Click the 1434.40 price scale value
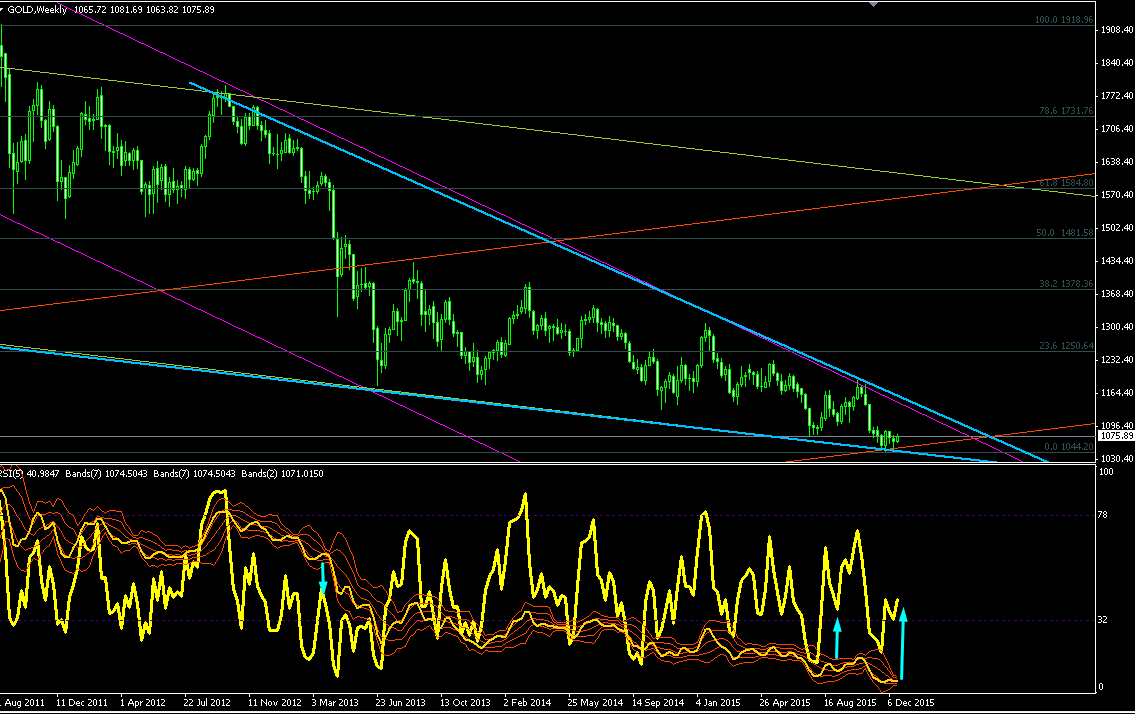1135x714 pixels. tap(1117, 261)
